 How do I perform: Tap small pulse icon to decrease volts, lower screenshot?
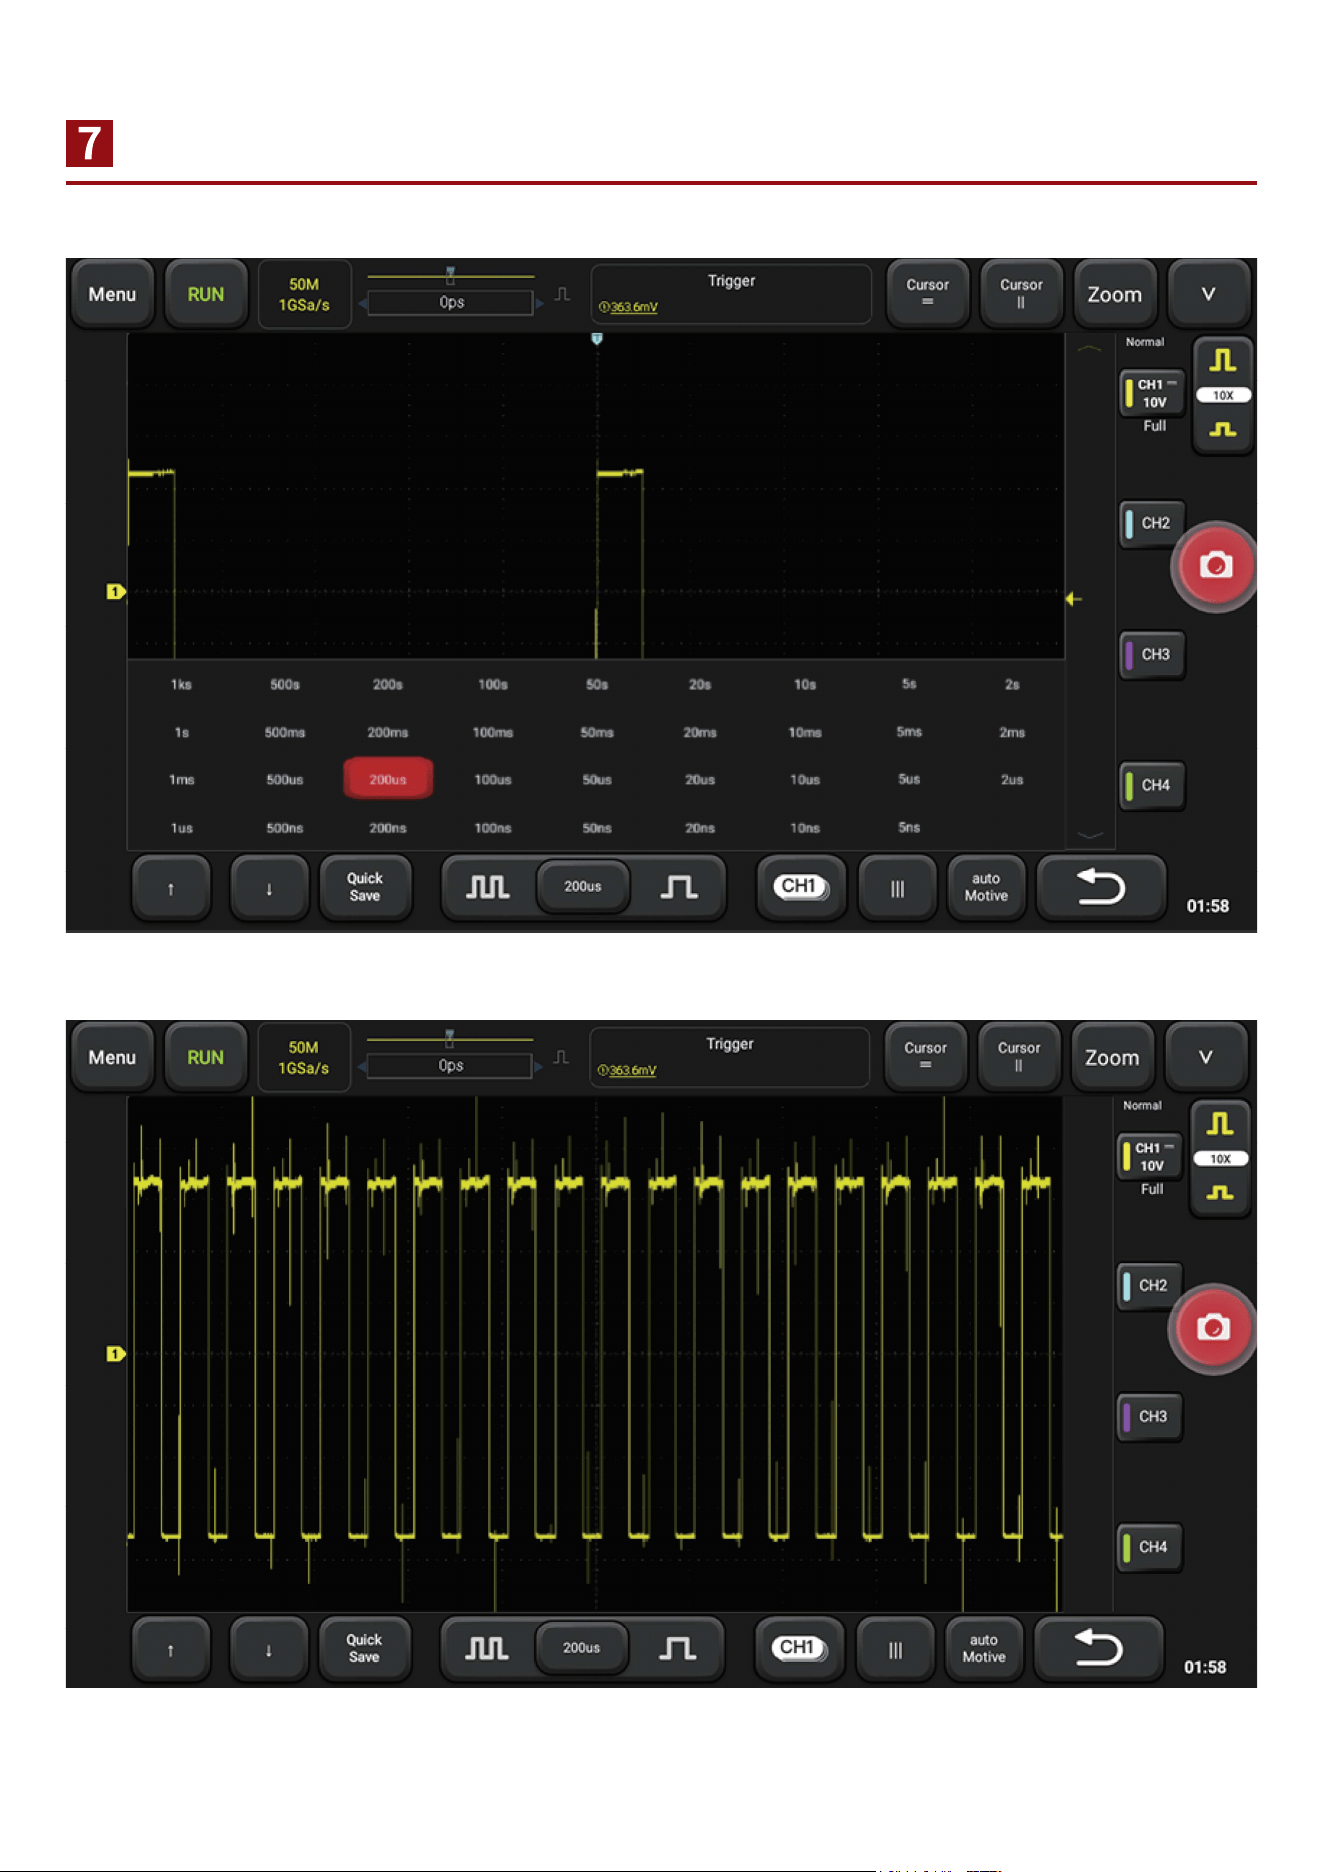coord(1220,1192)
